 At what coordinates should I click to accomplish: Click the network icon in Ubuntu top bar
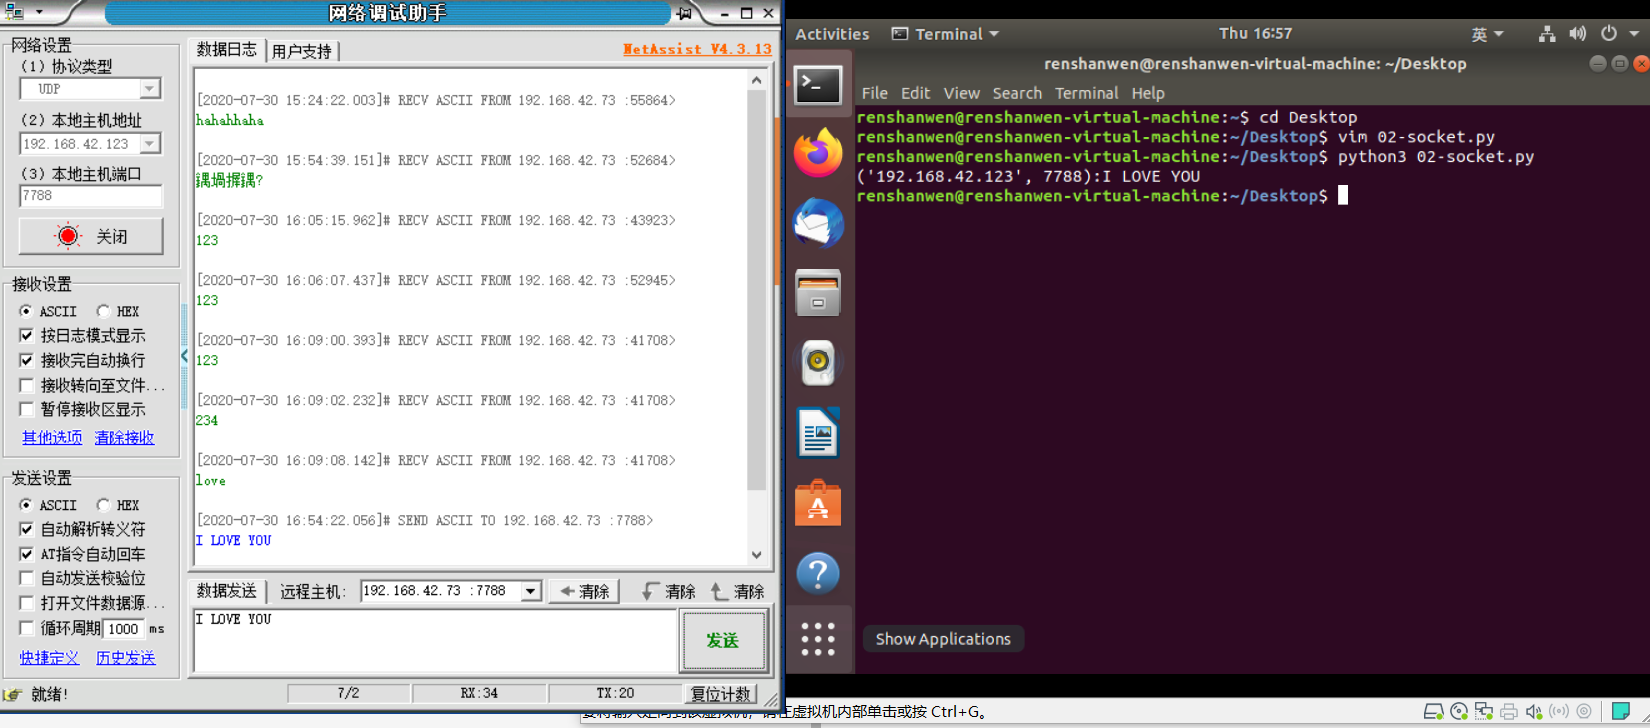(x=1547, y=33)
